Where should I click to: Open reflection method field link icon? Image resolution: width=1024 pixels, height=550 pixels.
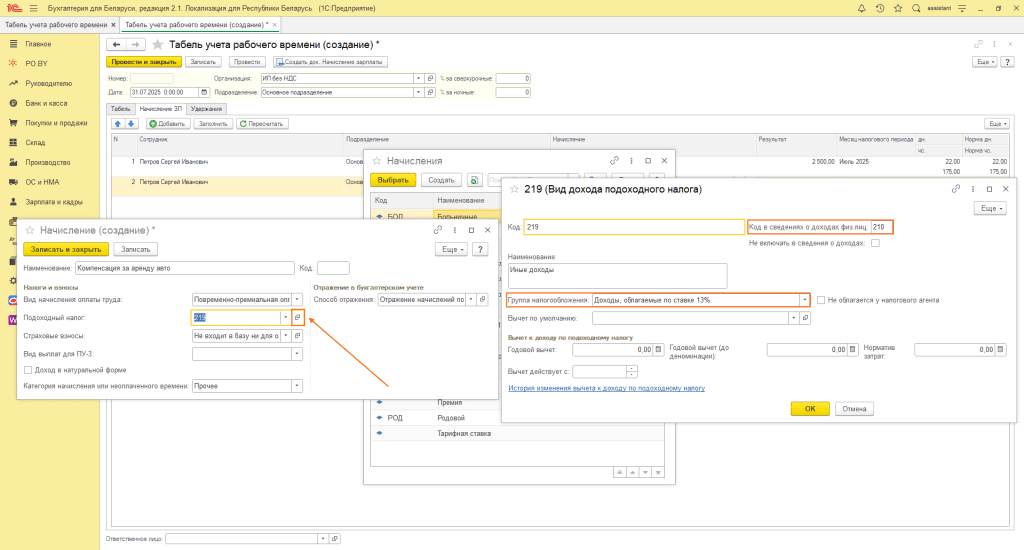[x=483, y=299]
